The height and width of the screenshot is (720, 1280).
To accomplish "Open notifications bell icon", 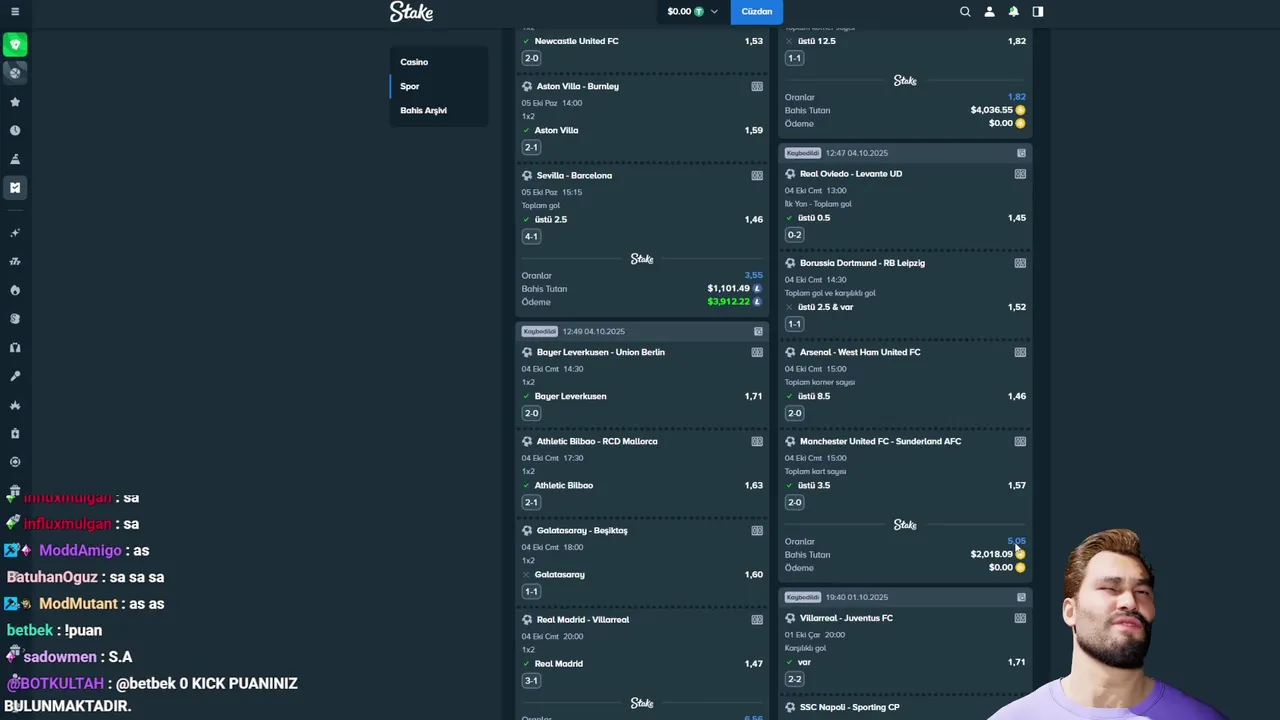I will pos(1013,12).
